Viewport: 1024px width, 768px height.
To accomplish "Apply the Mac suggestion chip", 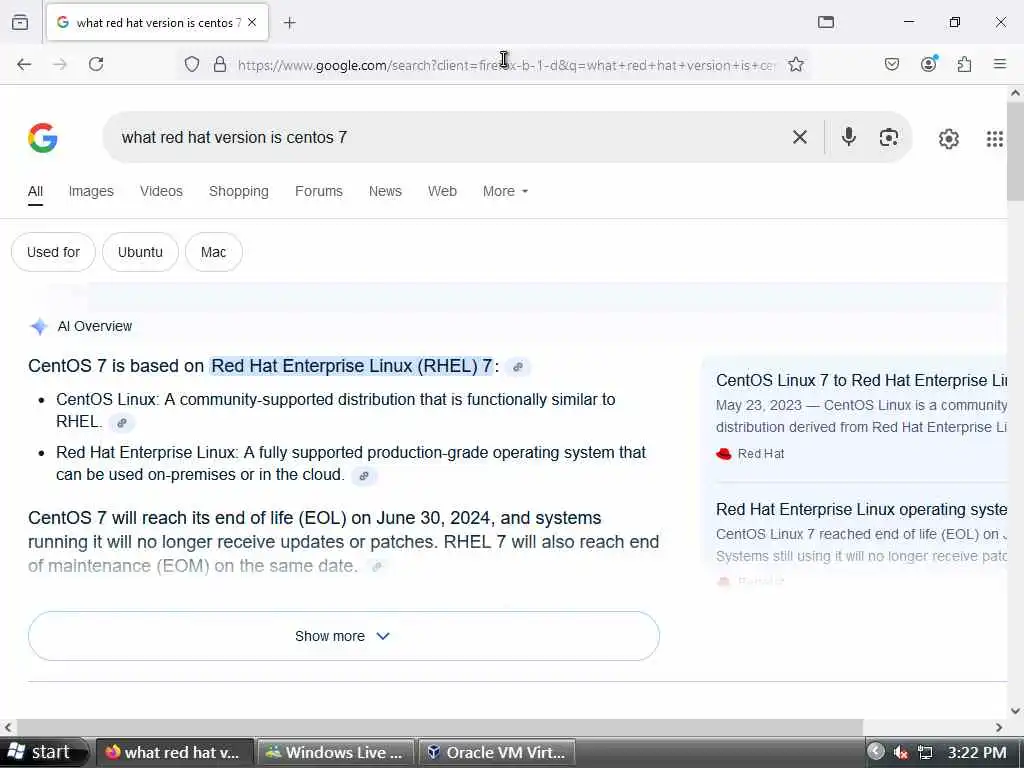I will 214,252.
